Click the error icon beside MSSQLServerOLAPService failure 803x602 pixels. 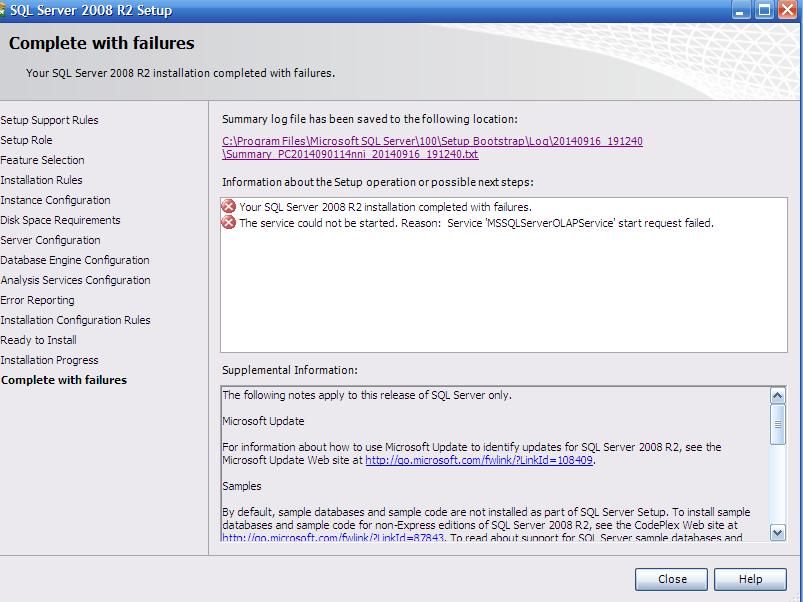pos(228,223)
